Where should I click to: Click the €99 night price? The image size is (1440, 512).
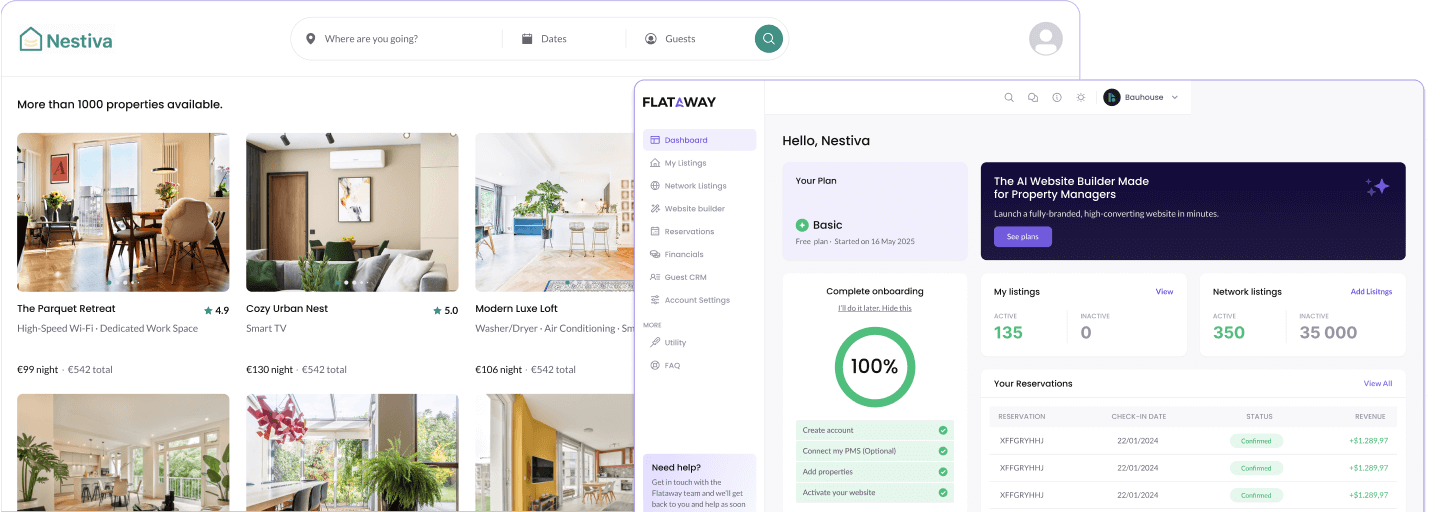tap(38, 370)
